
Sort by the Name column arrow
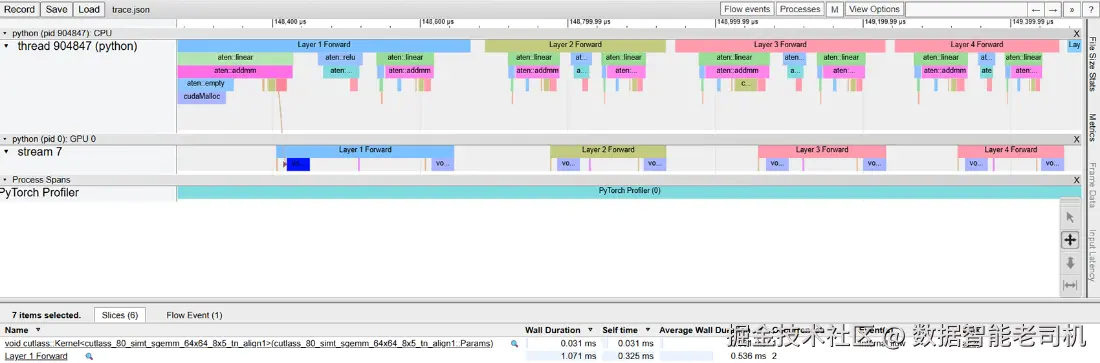38,330
